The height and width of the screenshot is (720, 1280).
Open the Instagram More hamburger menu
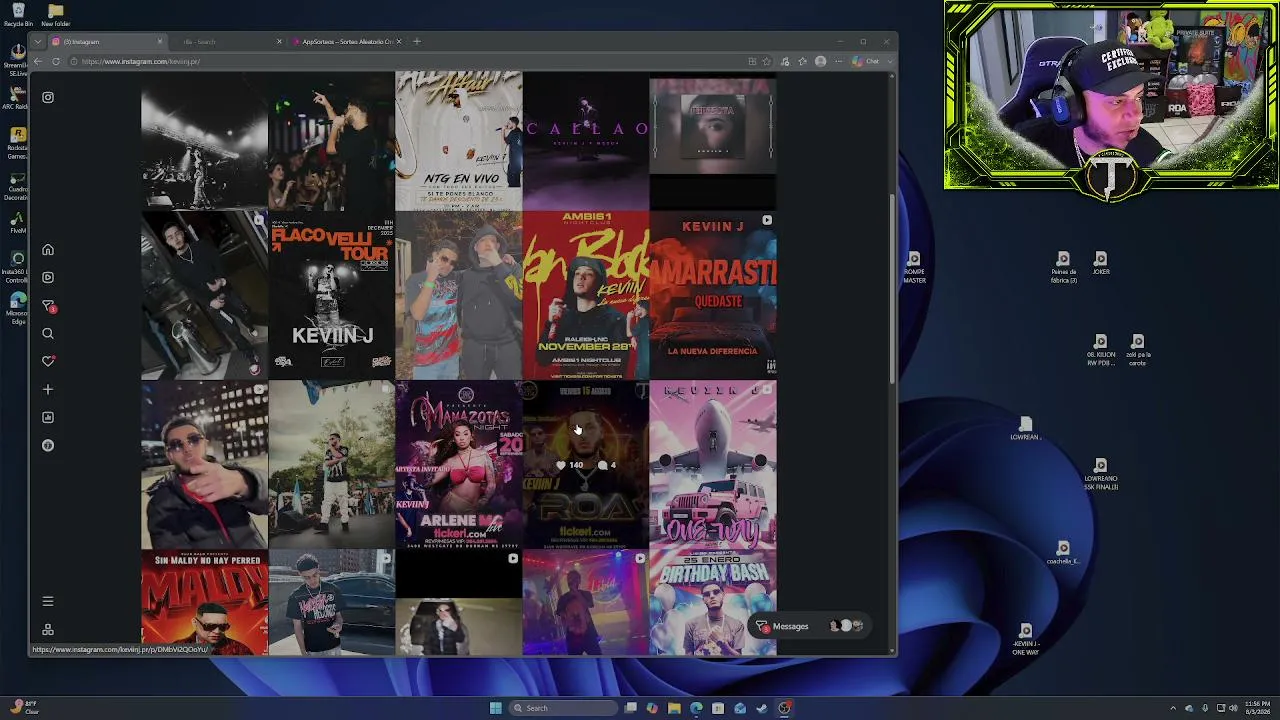(47, 601)
